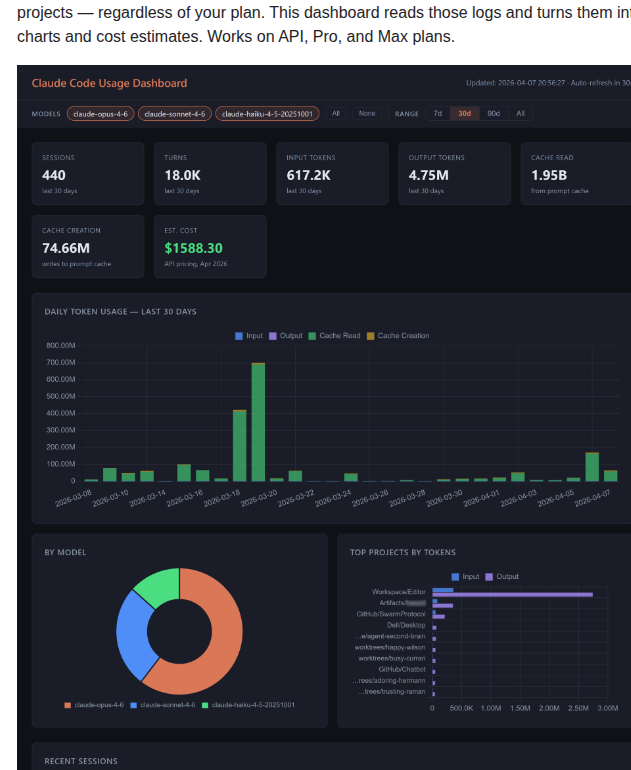Click the Daily Token Usage section heading
This screenshot has height=770, width=631.
click(120, 312)
